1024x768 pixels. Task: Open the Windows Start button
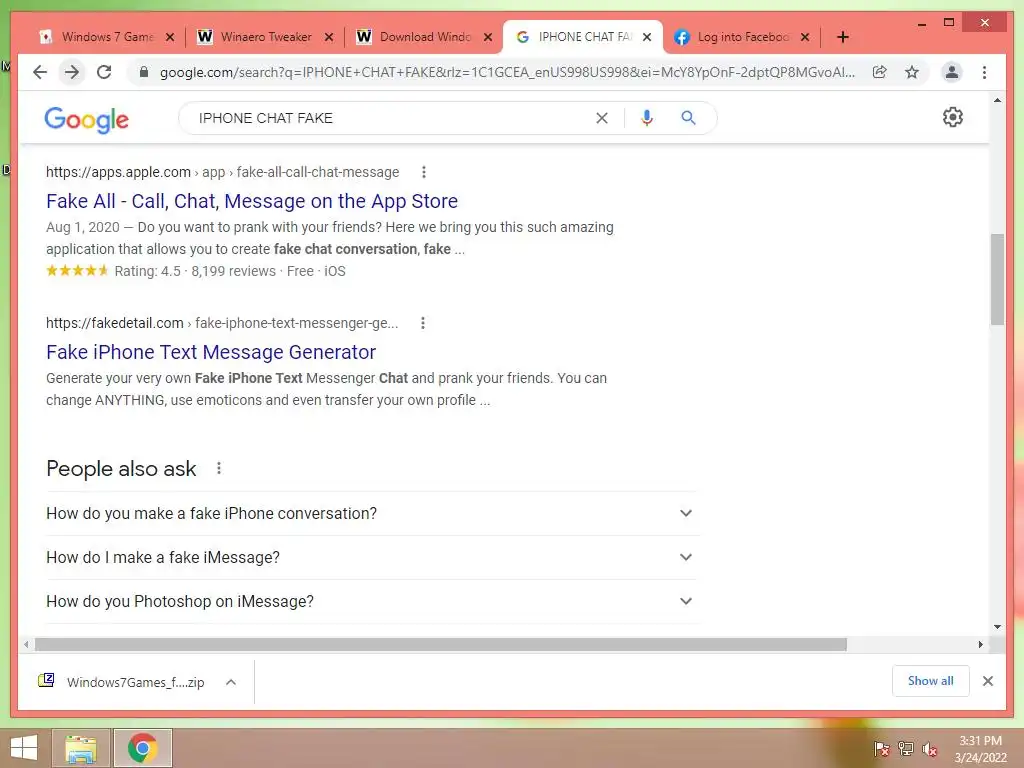coord(24,748)
